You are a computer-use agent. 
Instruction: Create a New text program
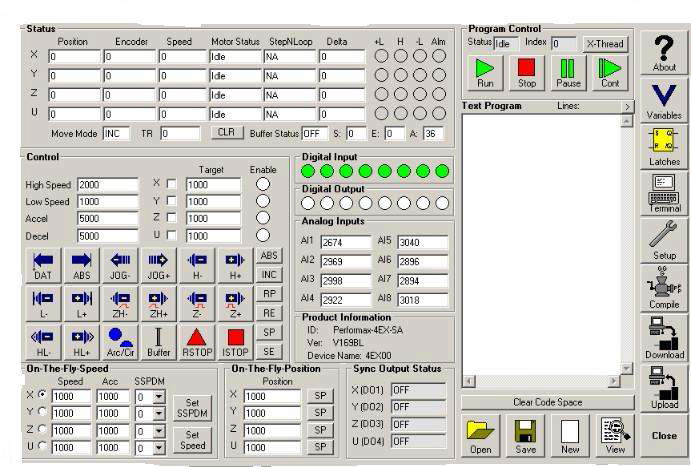tap(570, 435)
